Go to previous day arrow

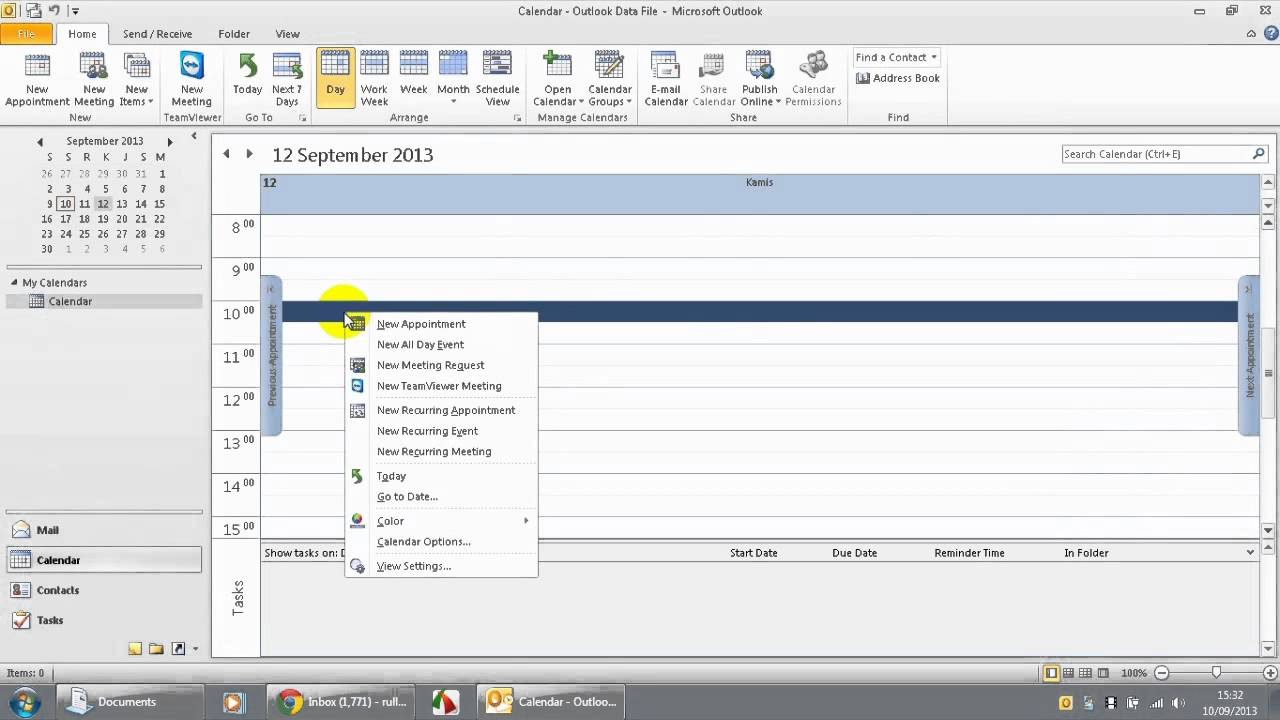227,154
